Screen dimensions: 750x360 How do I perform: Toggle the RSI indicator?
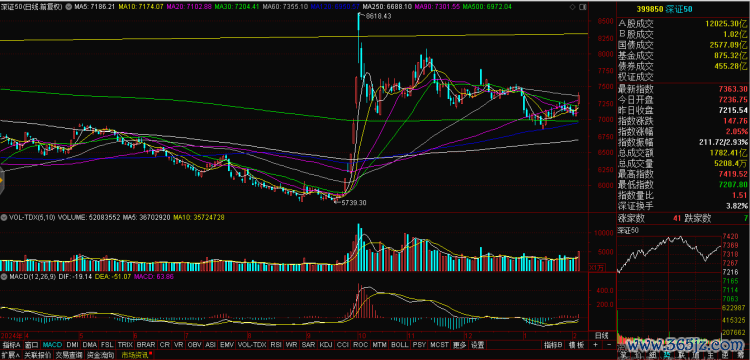pos(276,344)
